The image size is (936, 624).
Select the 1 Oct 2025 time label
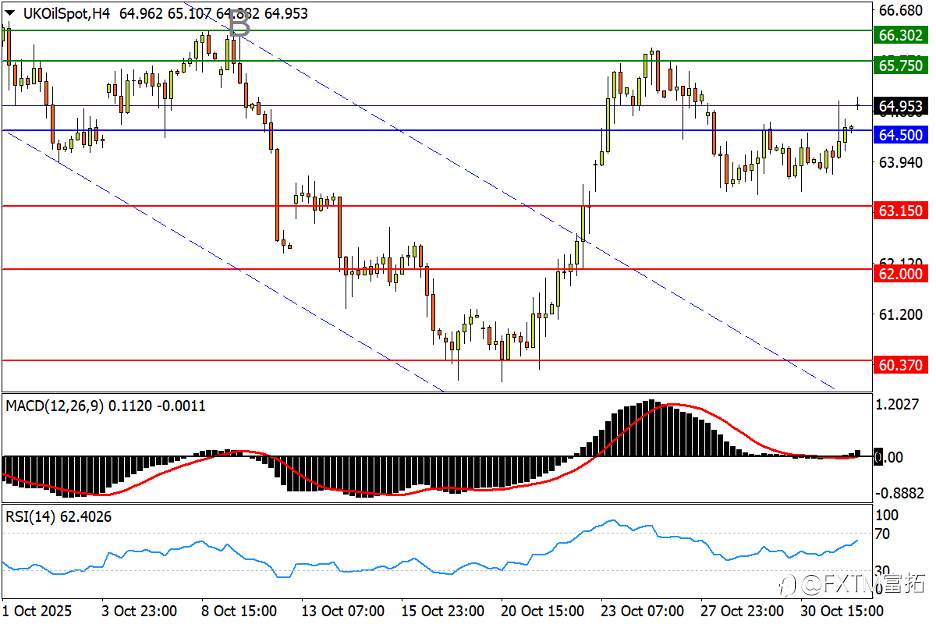click(x=37, y=611)
